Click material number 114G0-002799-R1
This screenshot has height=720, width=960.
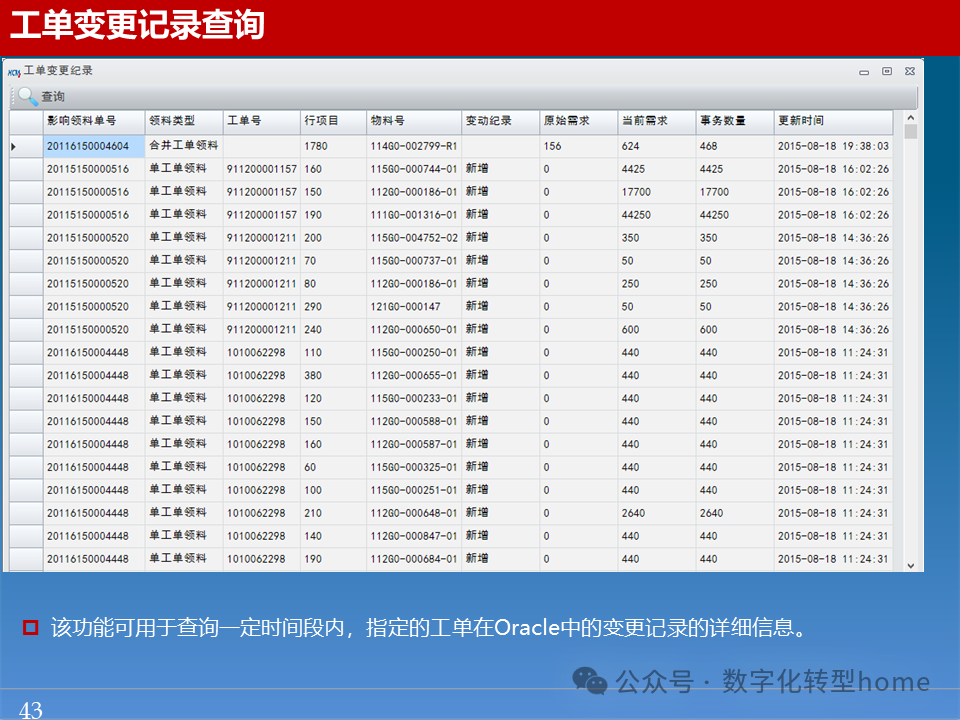coord(413,146)
